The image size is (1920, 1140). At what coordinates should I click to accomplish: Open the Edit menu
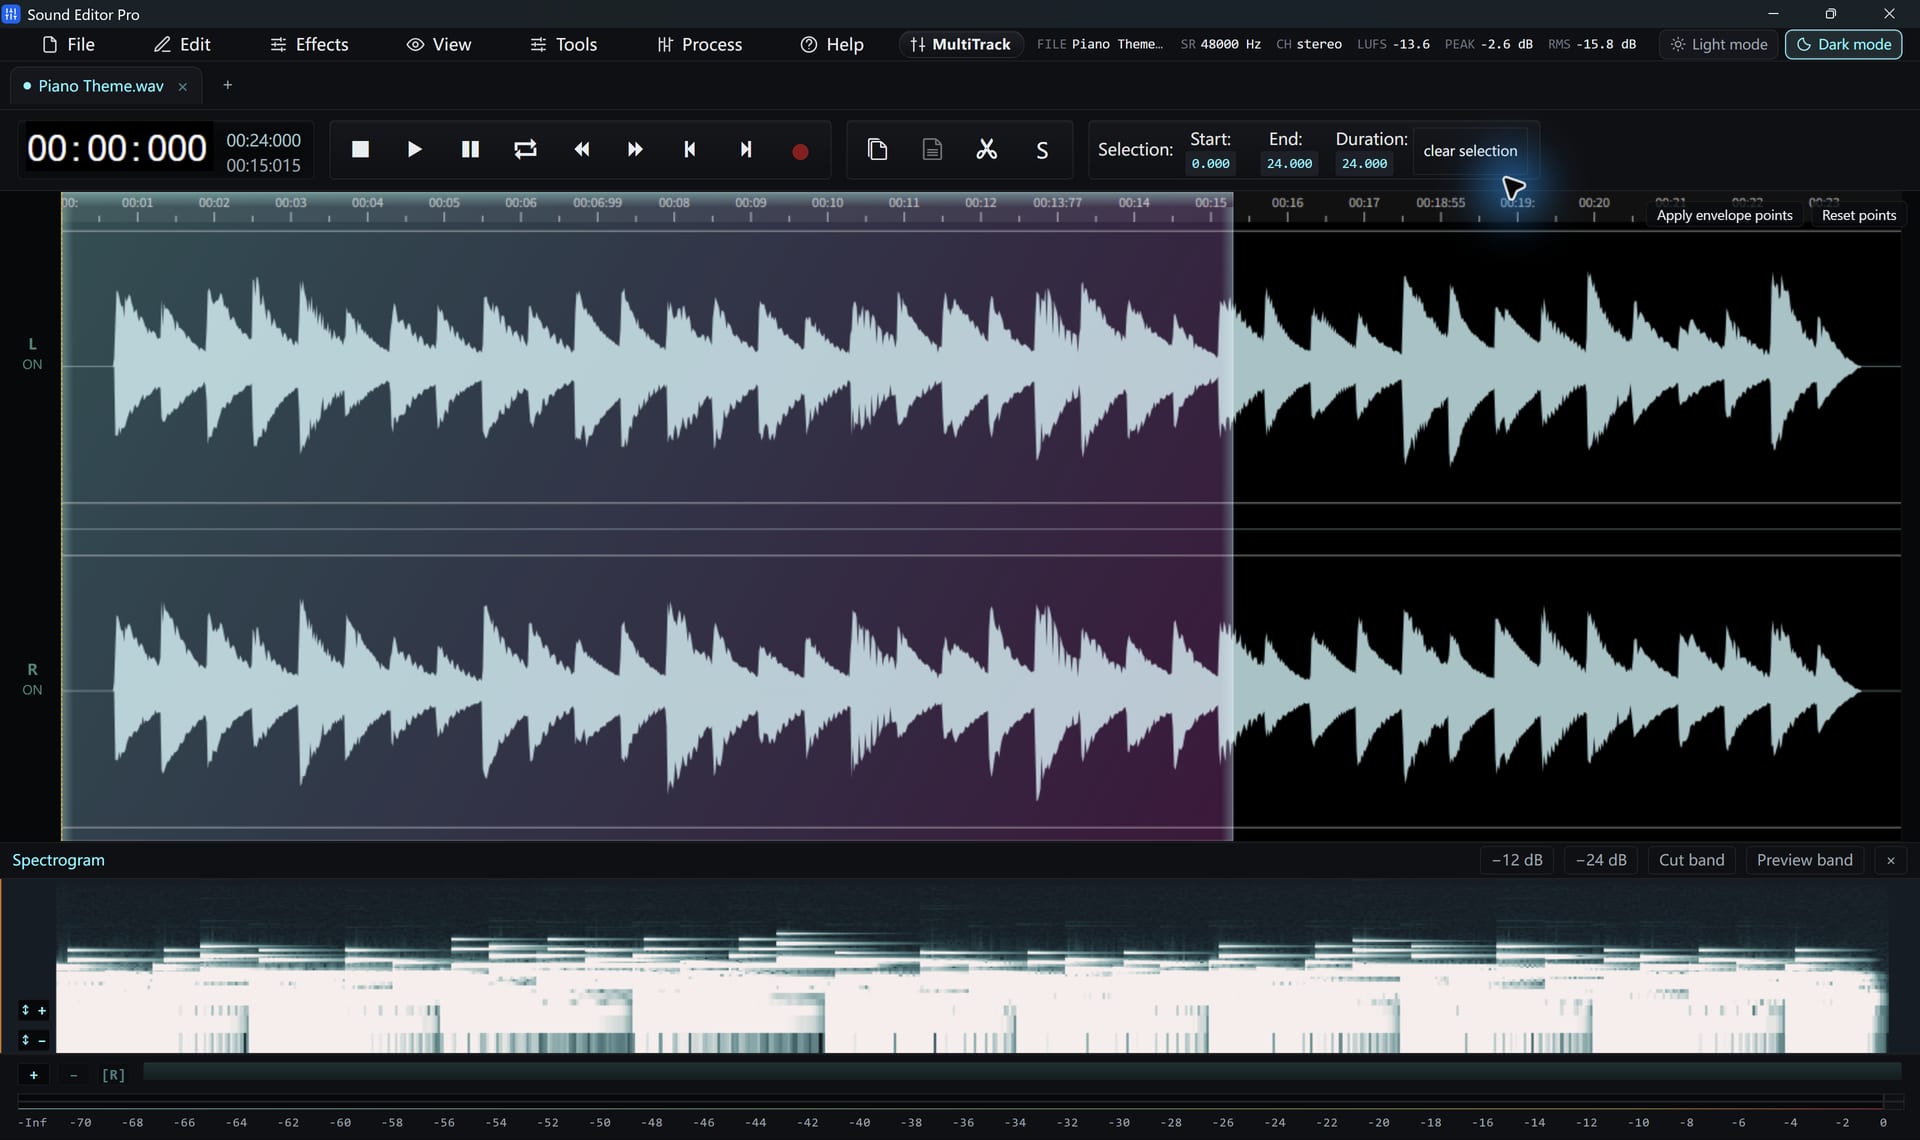(x=182, y=44)
